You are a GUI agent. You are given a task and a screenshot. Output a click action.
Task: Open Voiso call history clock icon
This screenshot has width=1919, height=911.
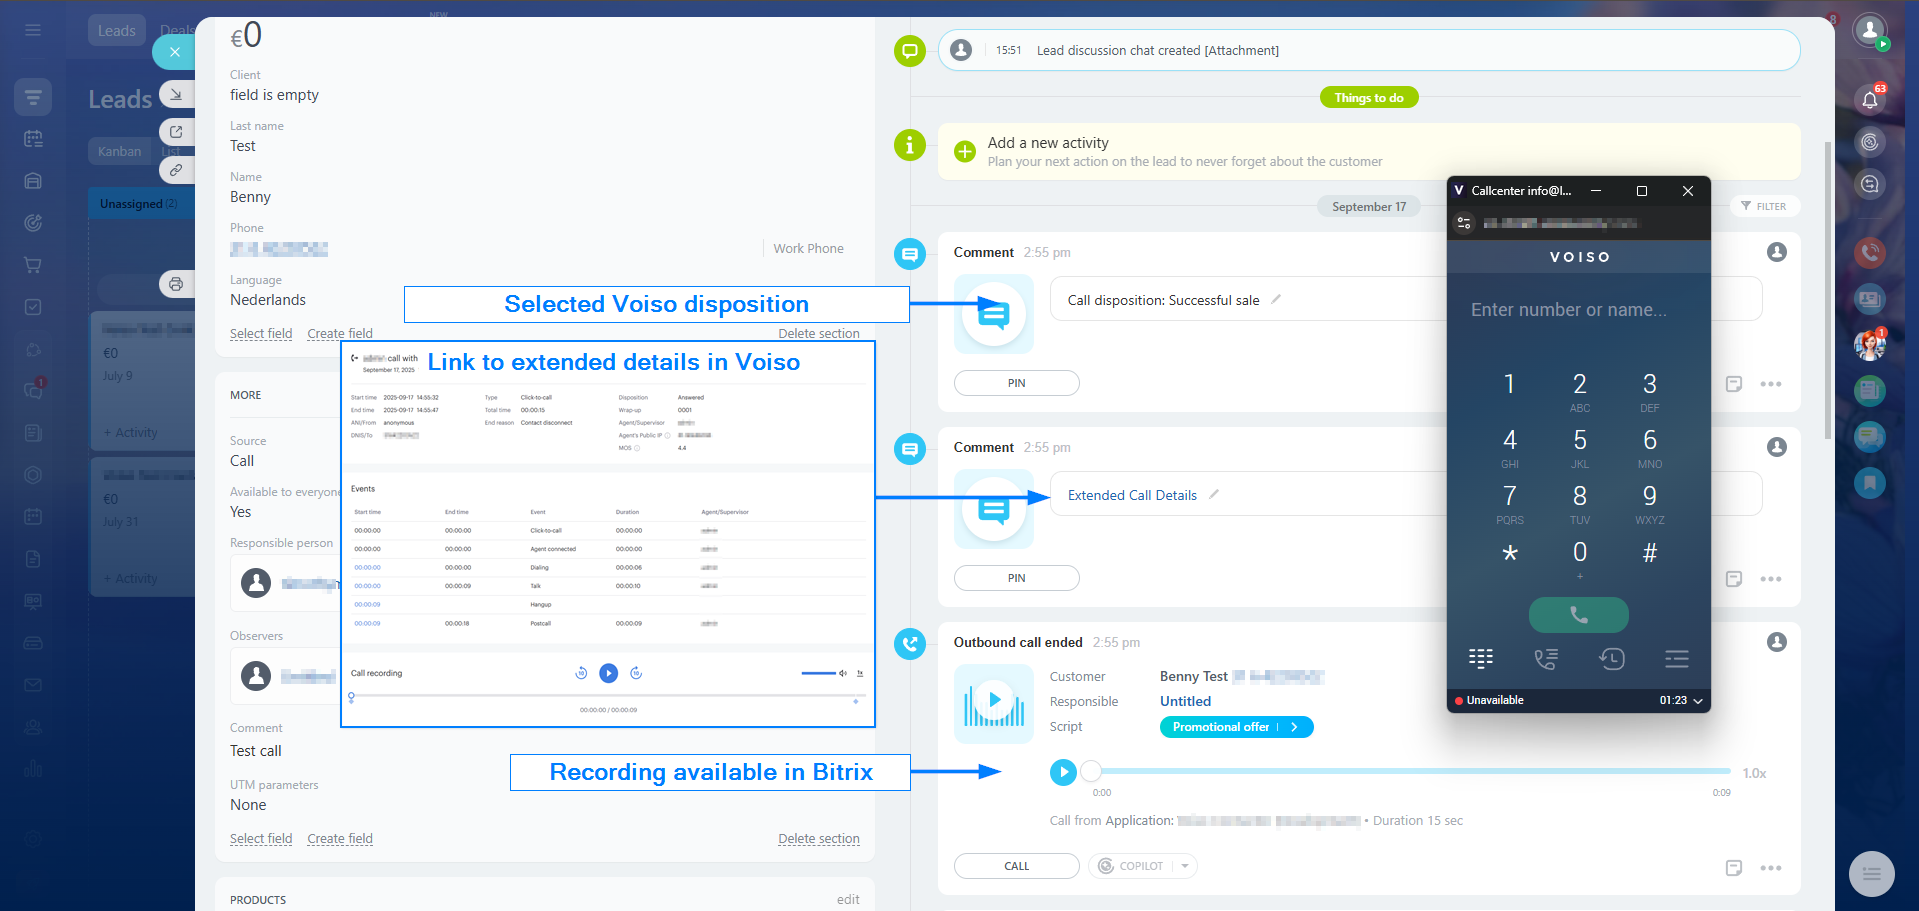click(x=1611, y=658)
